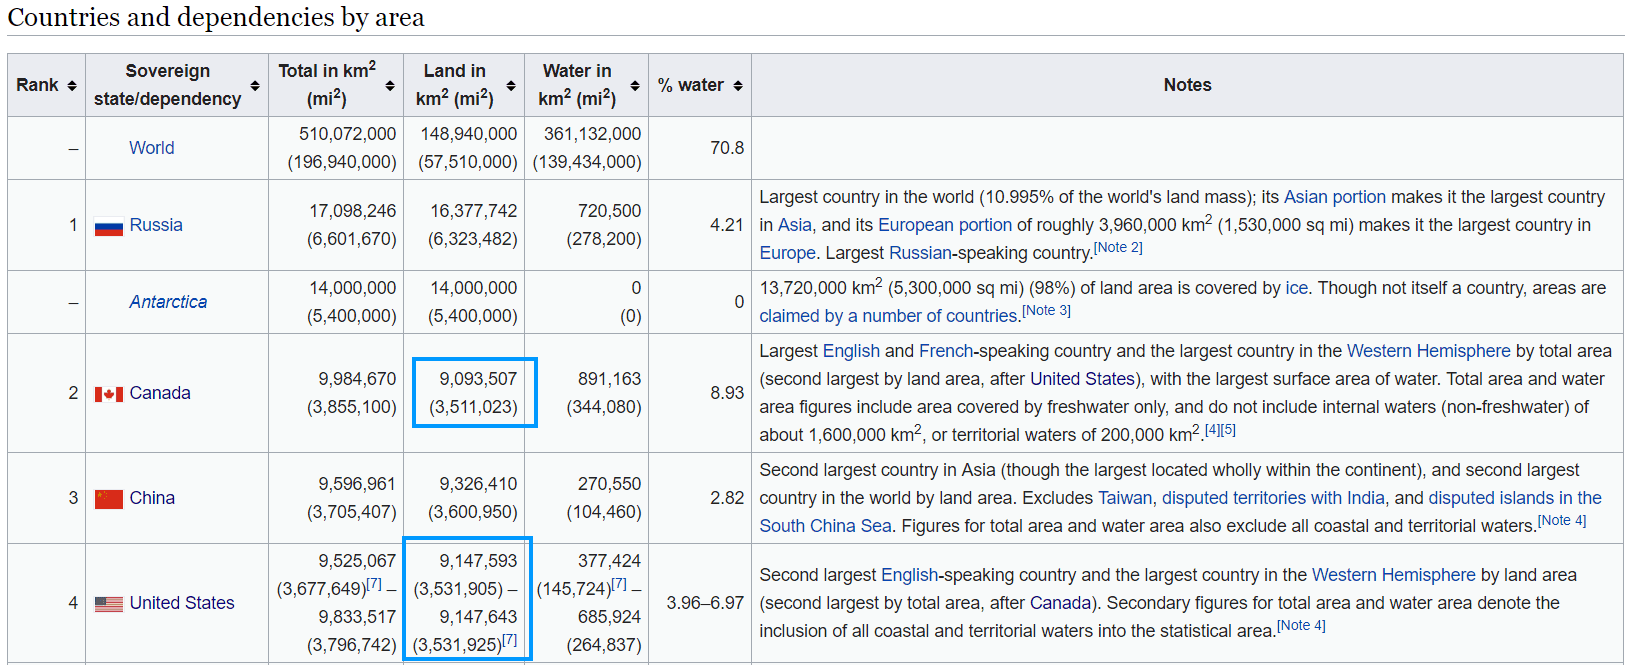Open citation [4] in Canada notes
The height and width of the screenshot is (665, 1637).
click(x=1212, y=429)
